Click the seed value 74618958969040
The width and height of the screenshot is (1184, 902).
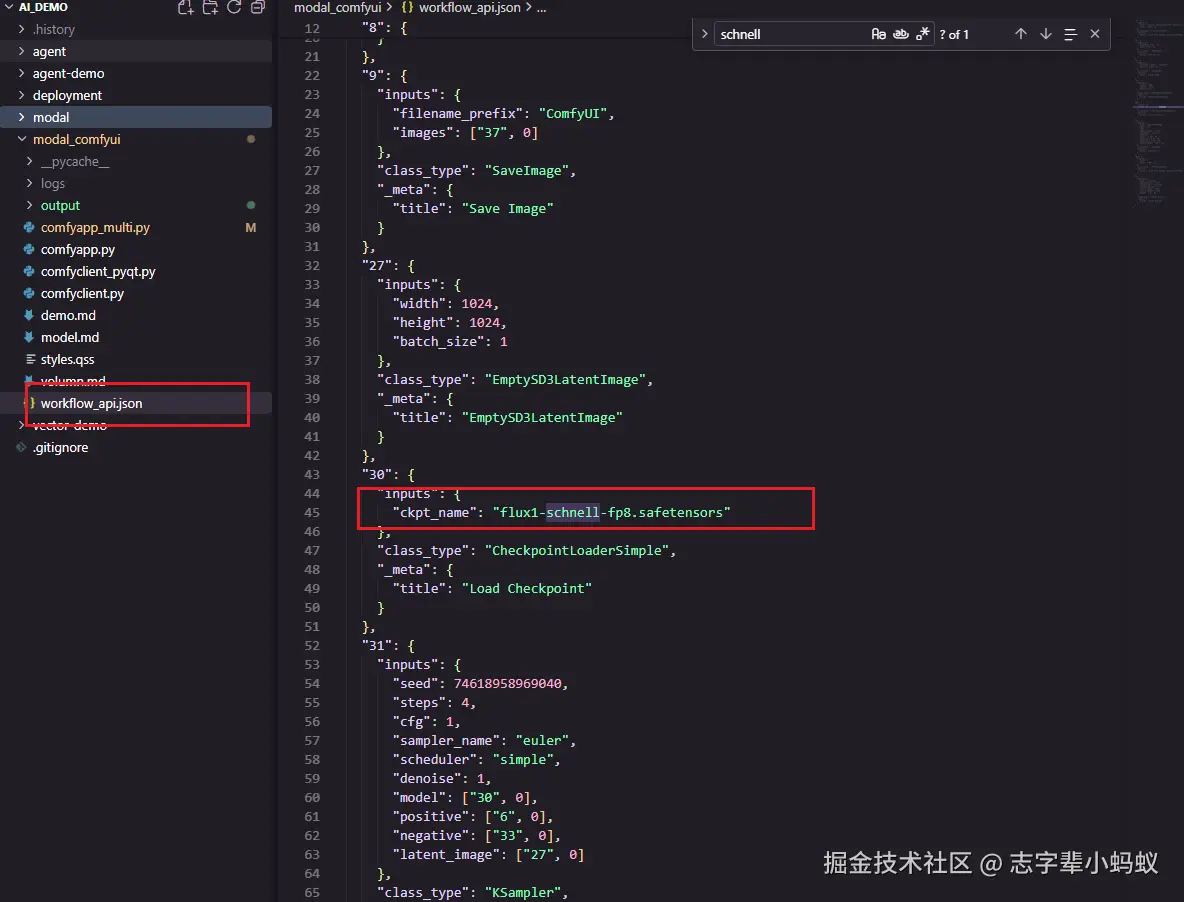(507, 683)
